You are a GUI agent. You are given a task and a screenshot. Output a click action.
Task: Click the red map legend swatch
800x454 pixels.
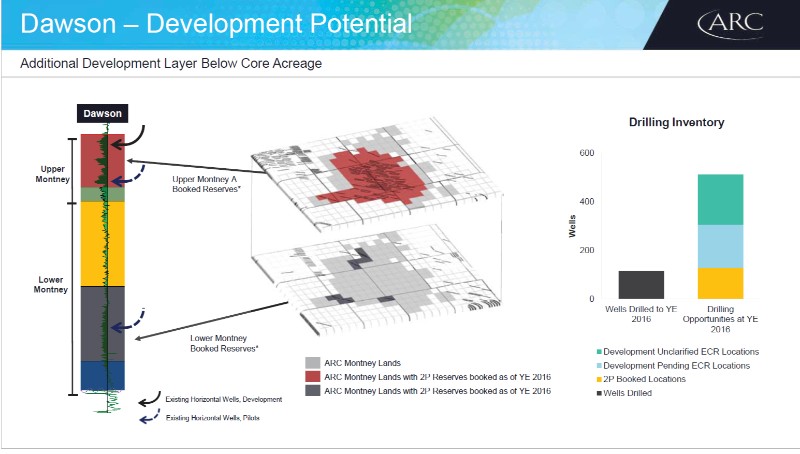[313, 377]
